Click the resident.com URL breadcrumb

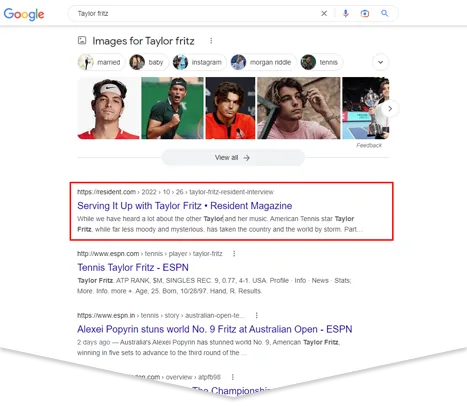[x=175, y=192]
